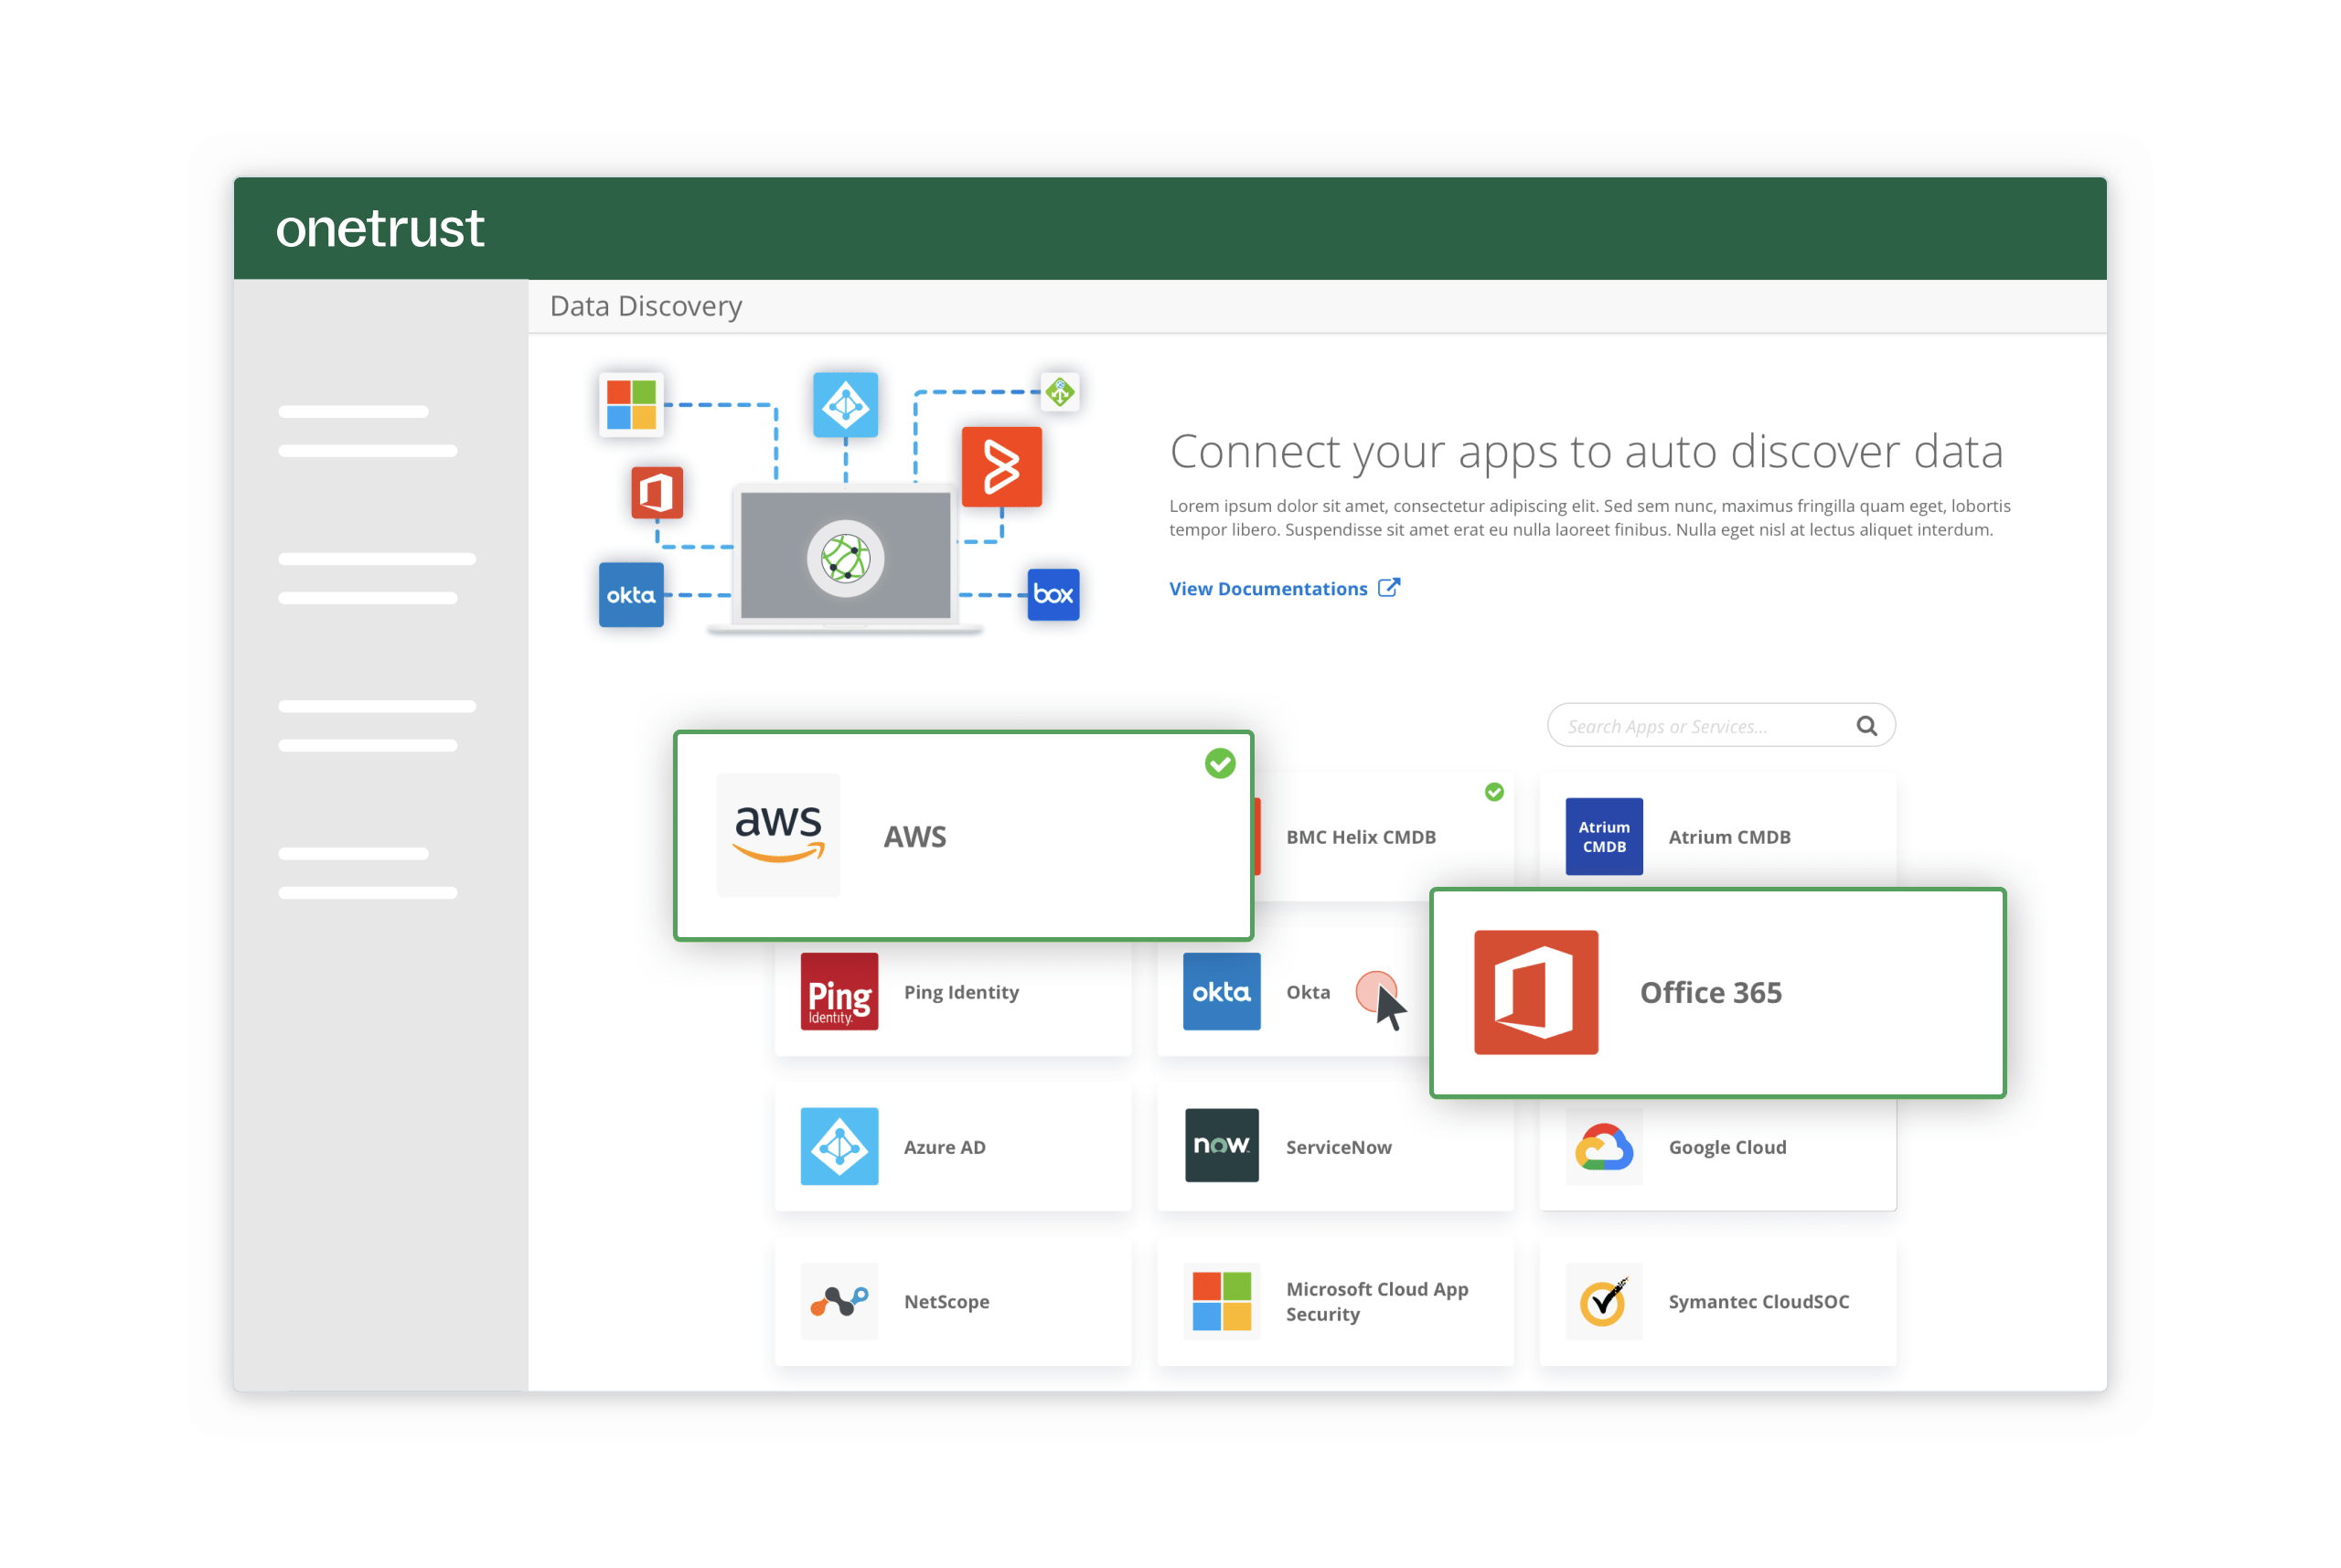Select the Symantec CloudSOC label

pyautogui.click(x=1758, y=1302)
